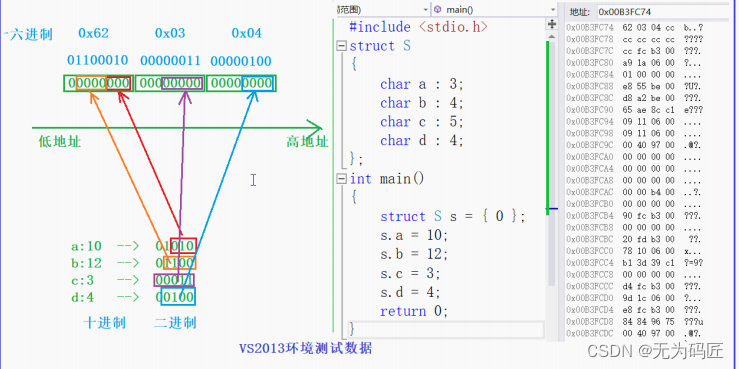Select memory row 0x00B3FCD0
This screenshot has width=739, height=369.
point(635,298)
